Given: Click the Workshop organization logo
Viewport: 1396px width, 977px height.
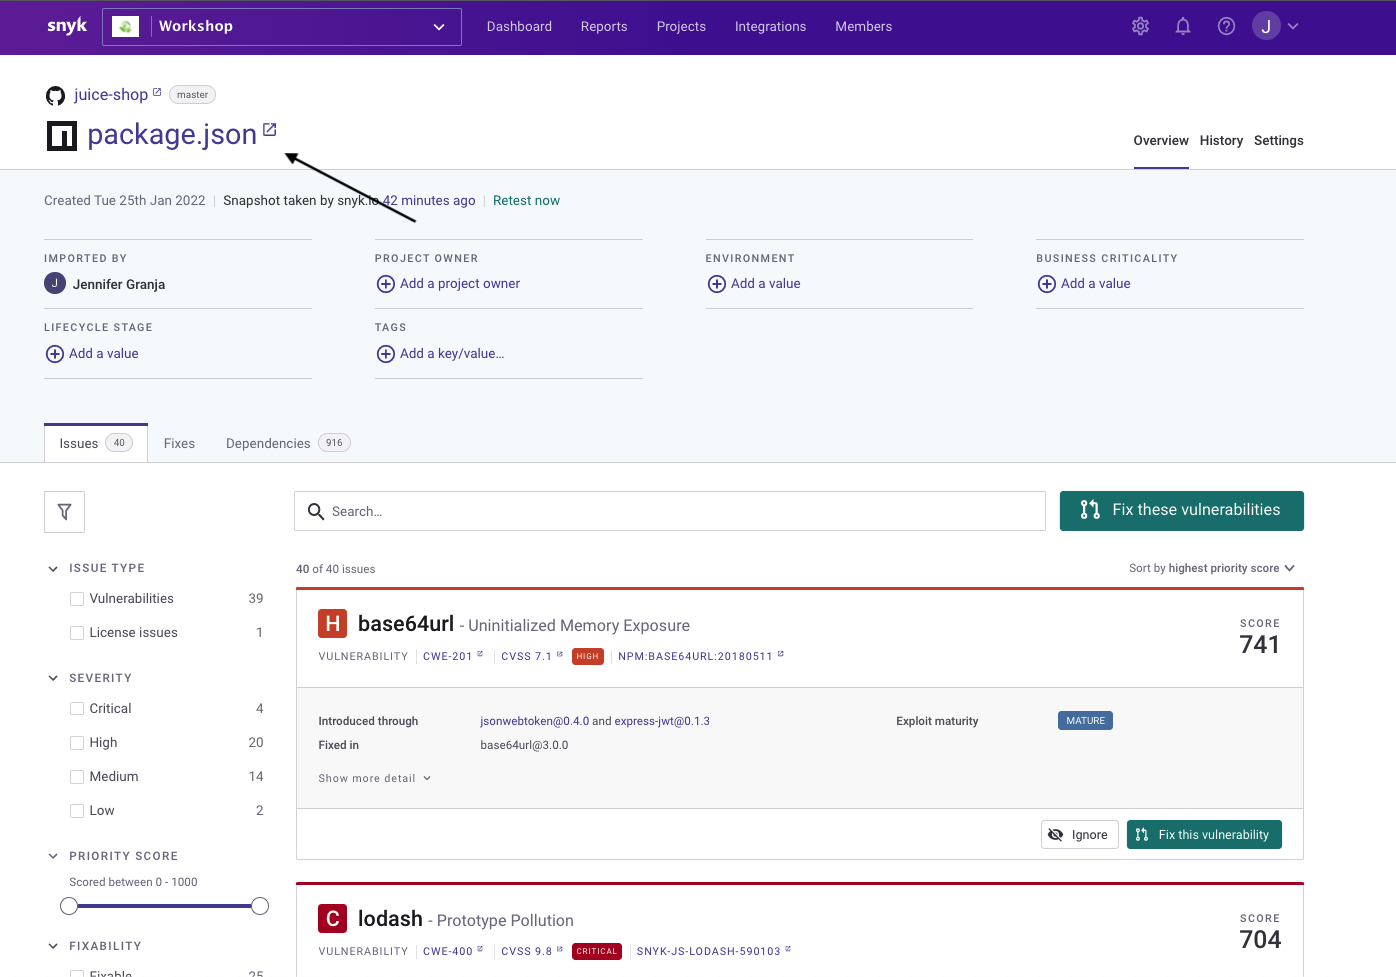Looking at the screenshot, I should 125,27.
